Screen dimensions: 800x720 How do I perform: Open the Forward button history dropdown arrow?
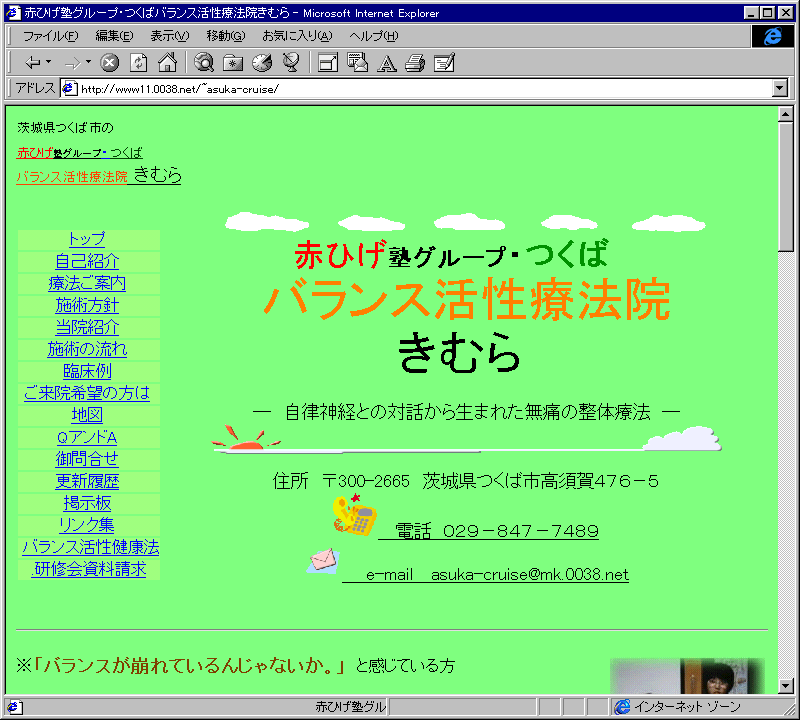(89, 62)
